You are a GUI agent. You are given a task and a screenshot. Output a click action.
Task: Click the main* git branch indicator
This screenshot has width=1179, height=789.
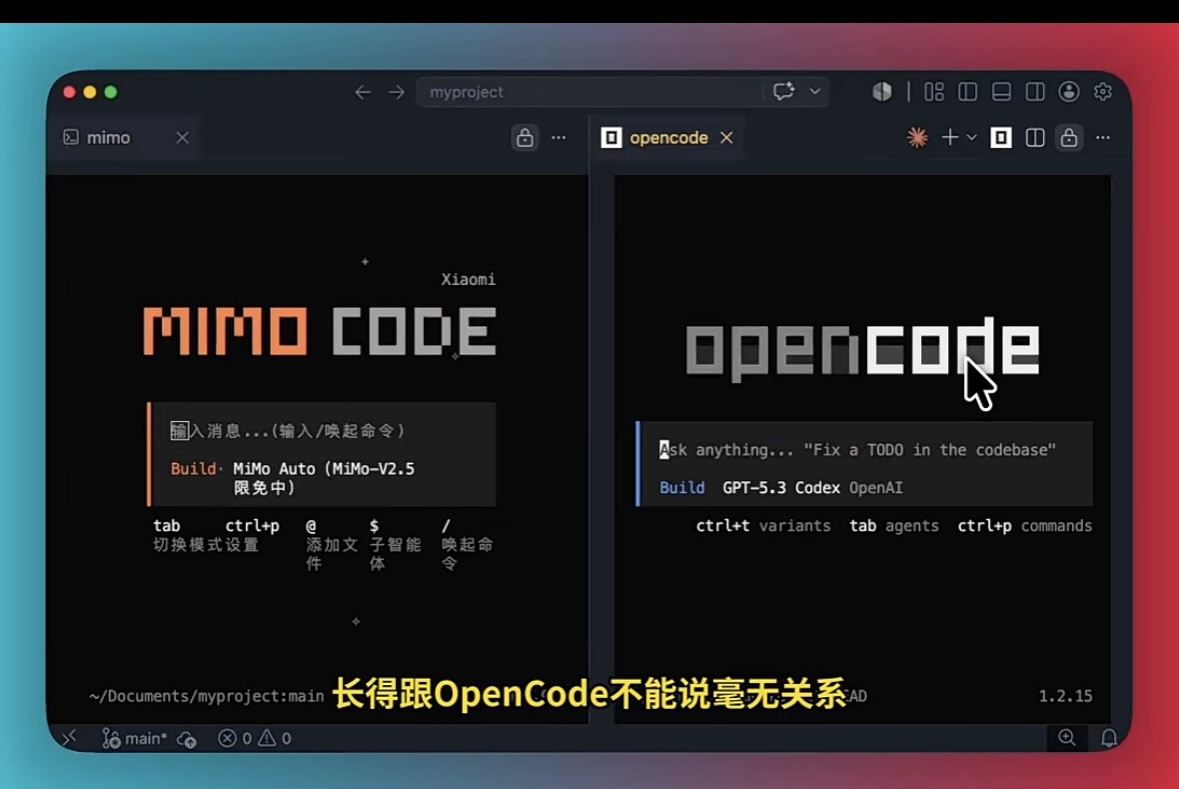tap(134, 739)
